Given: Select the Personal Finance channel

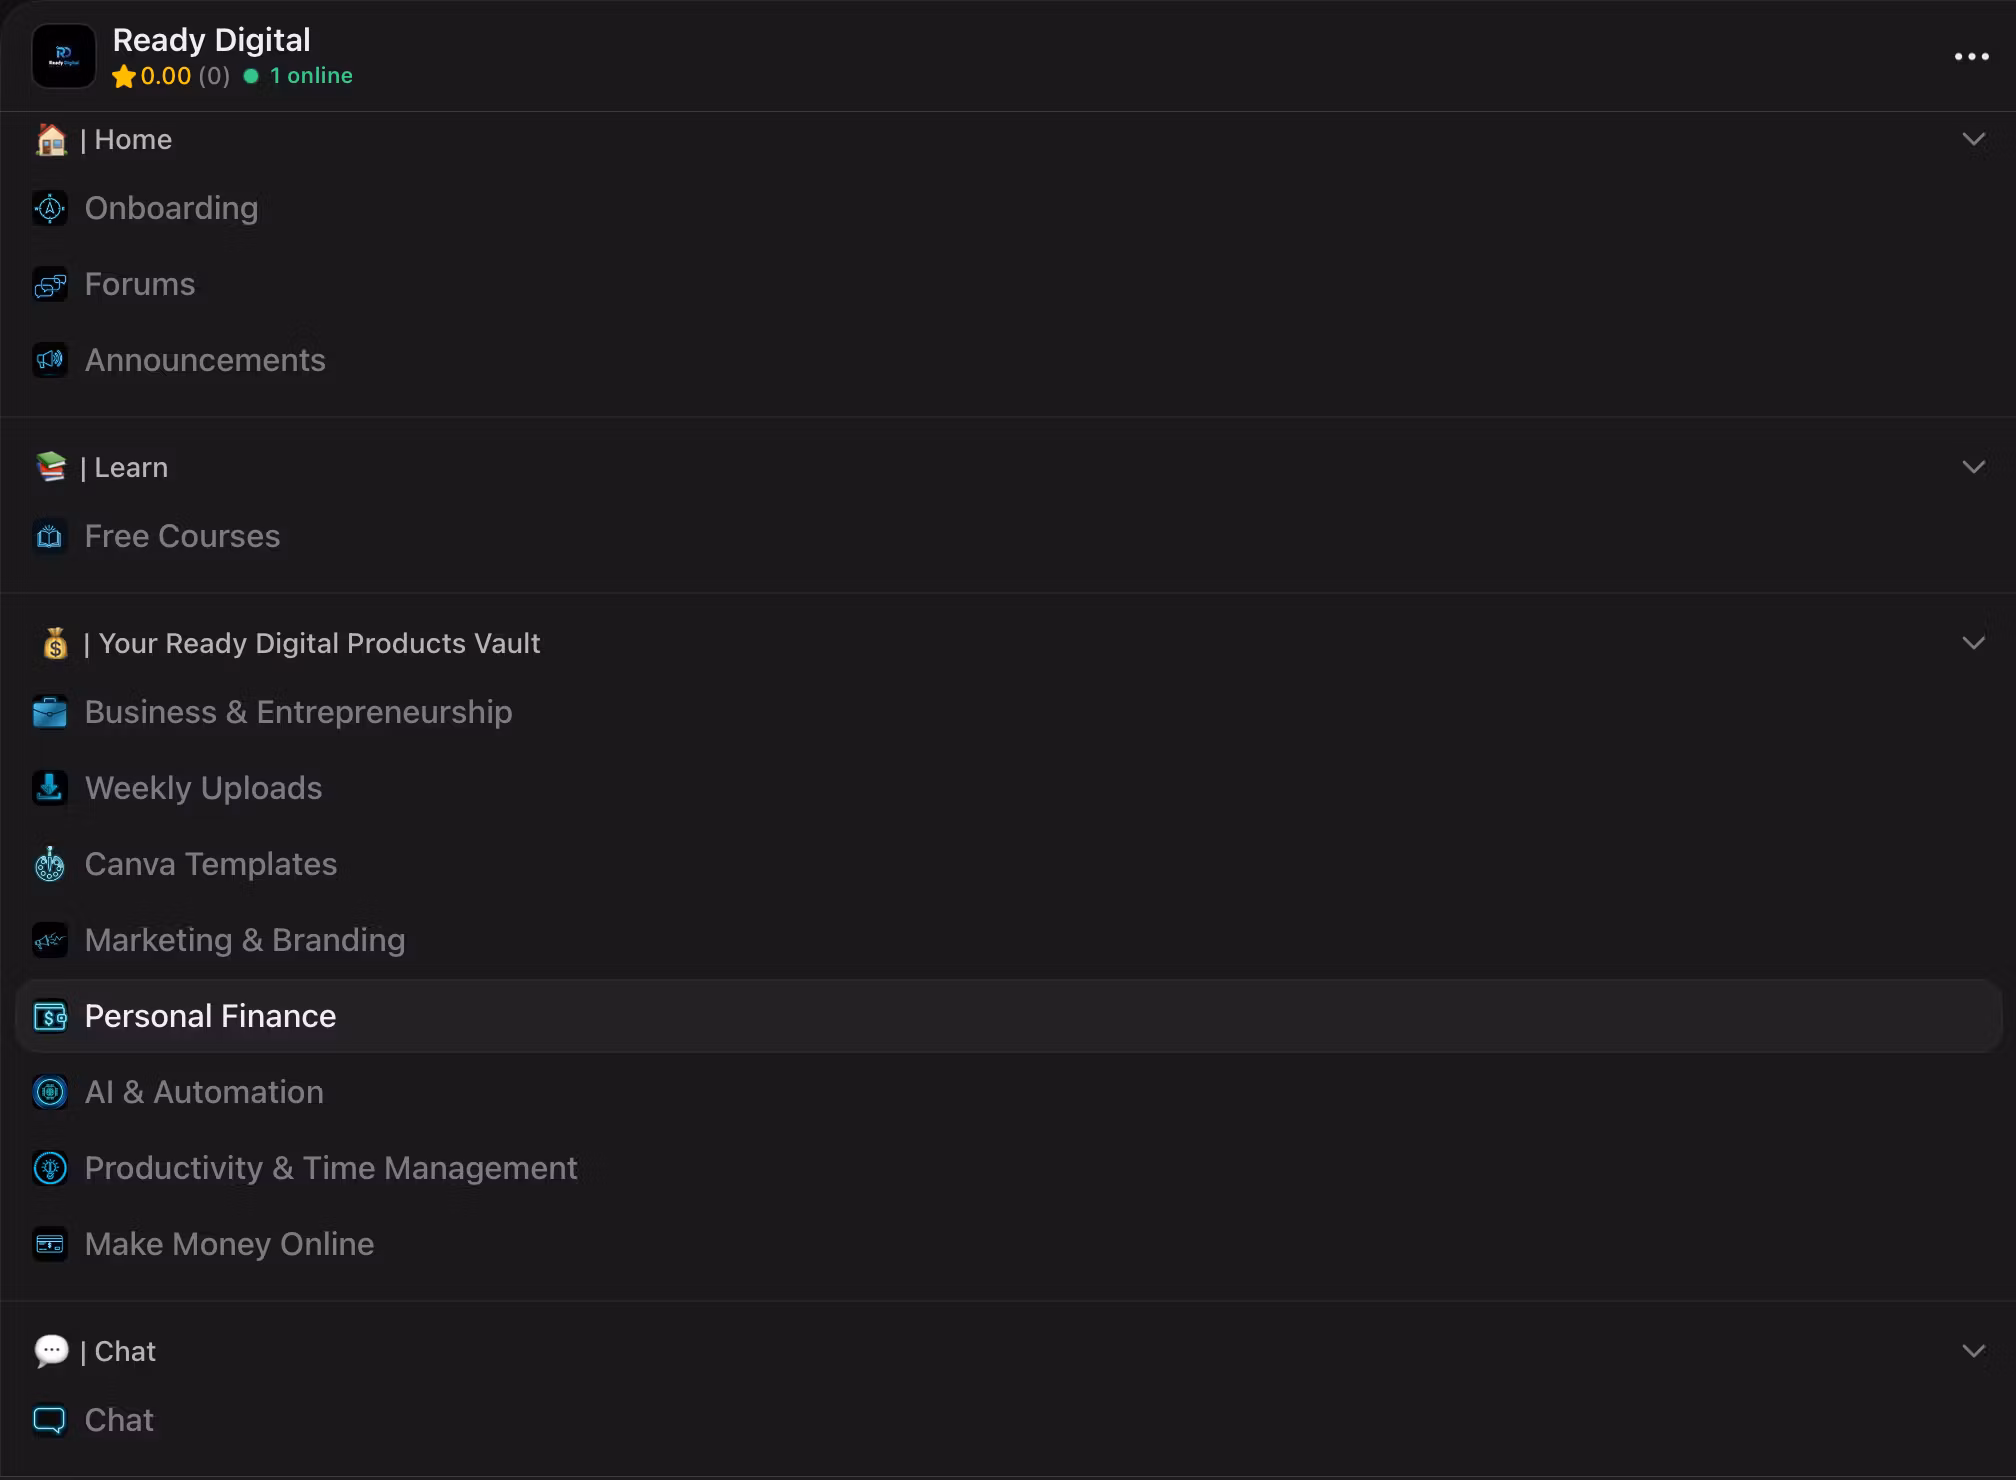Looking at the screenshot, I should (x=210, y=1016).
